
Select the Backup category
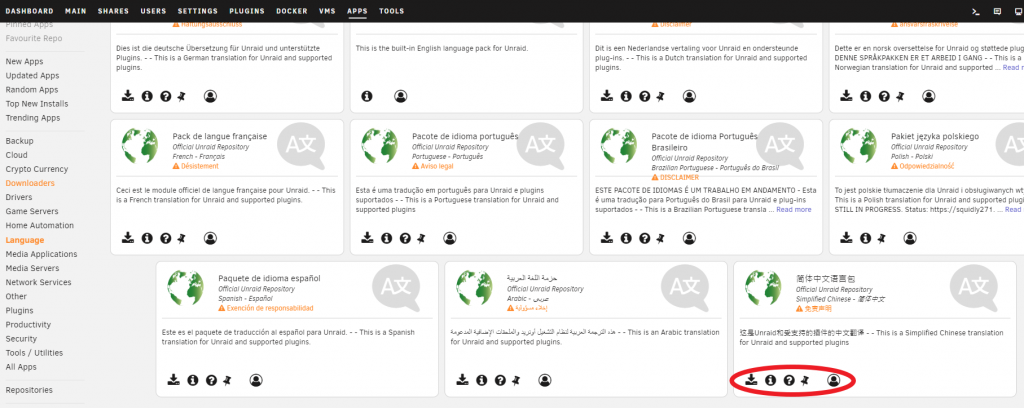coord(20,141)
